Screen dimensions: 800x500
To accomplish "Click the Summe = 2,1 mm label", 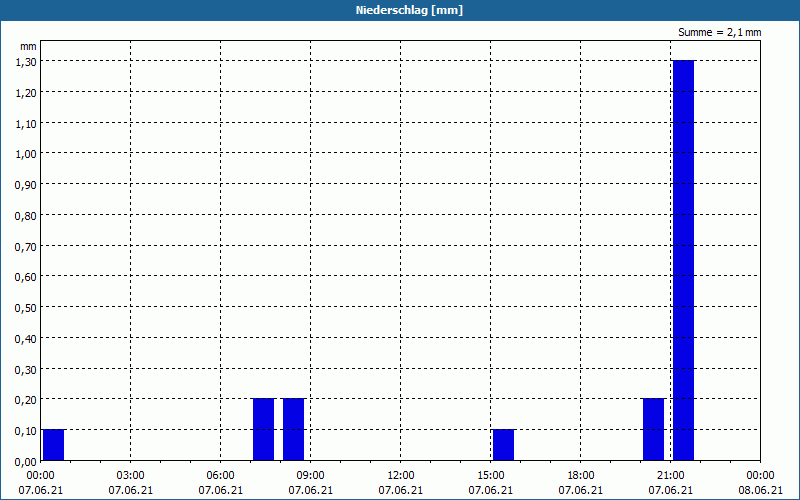I will (719, 32).
